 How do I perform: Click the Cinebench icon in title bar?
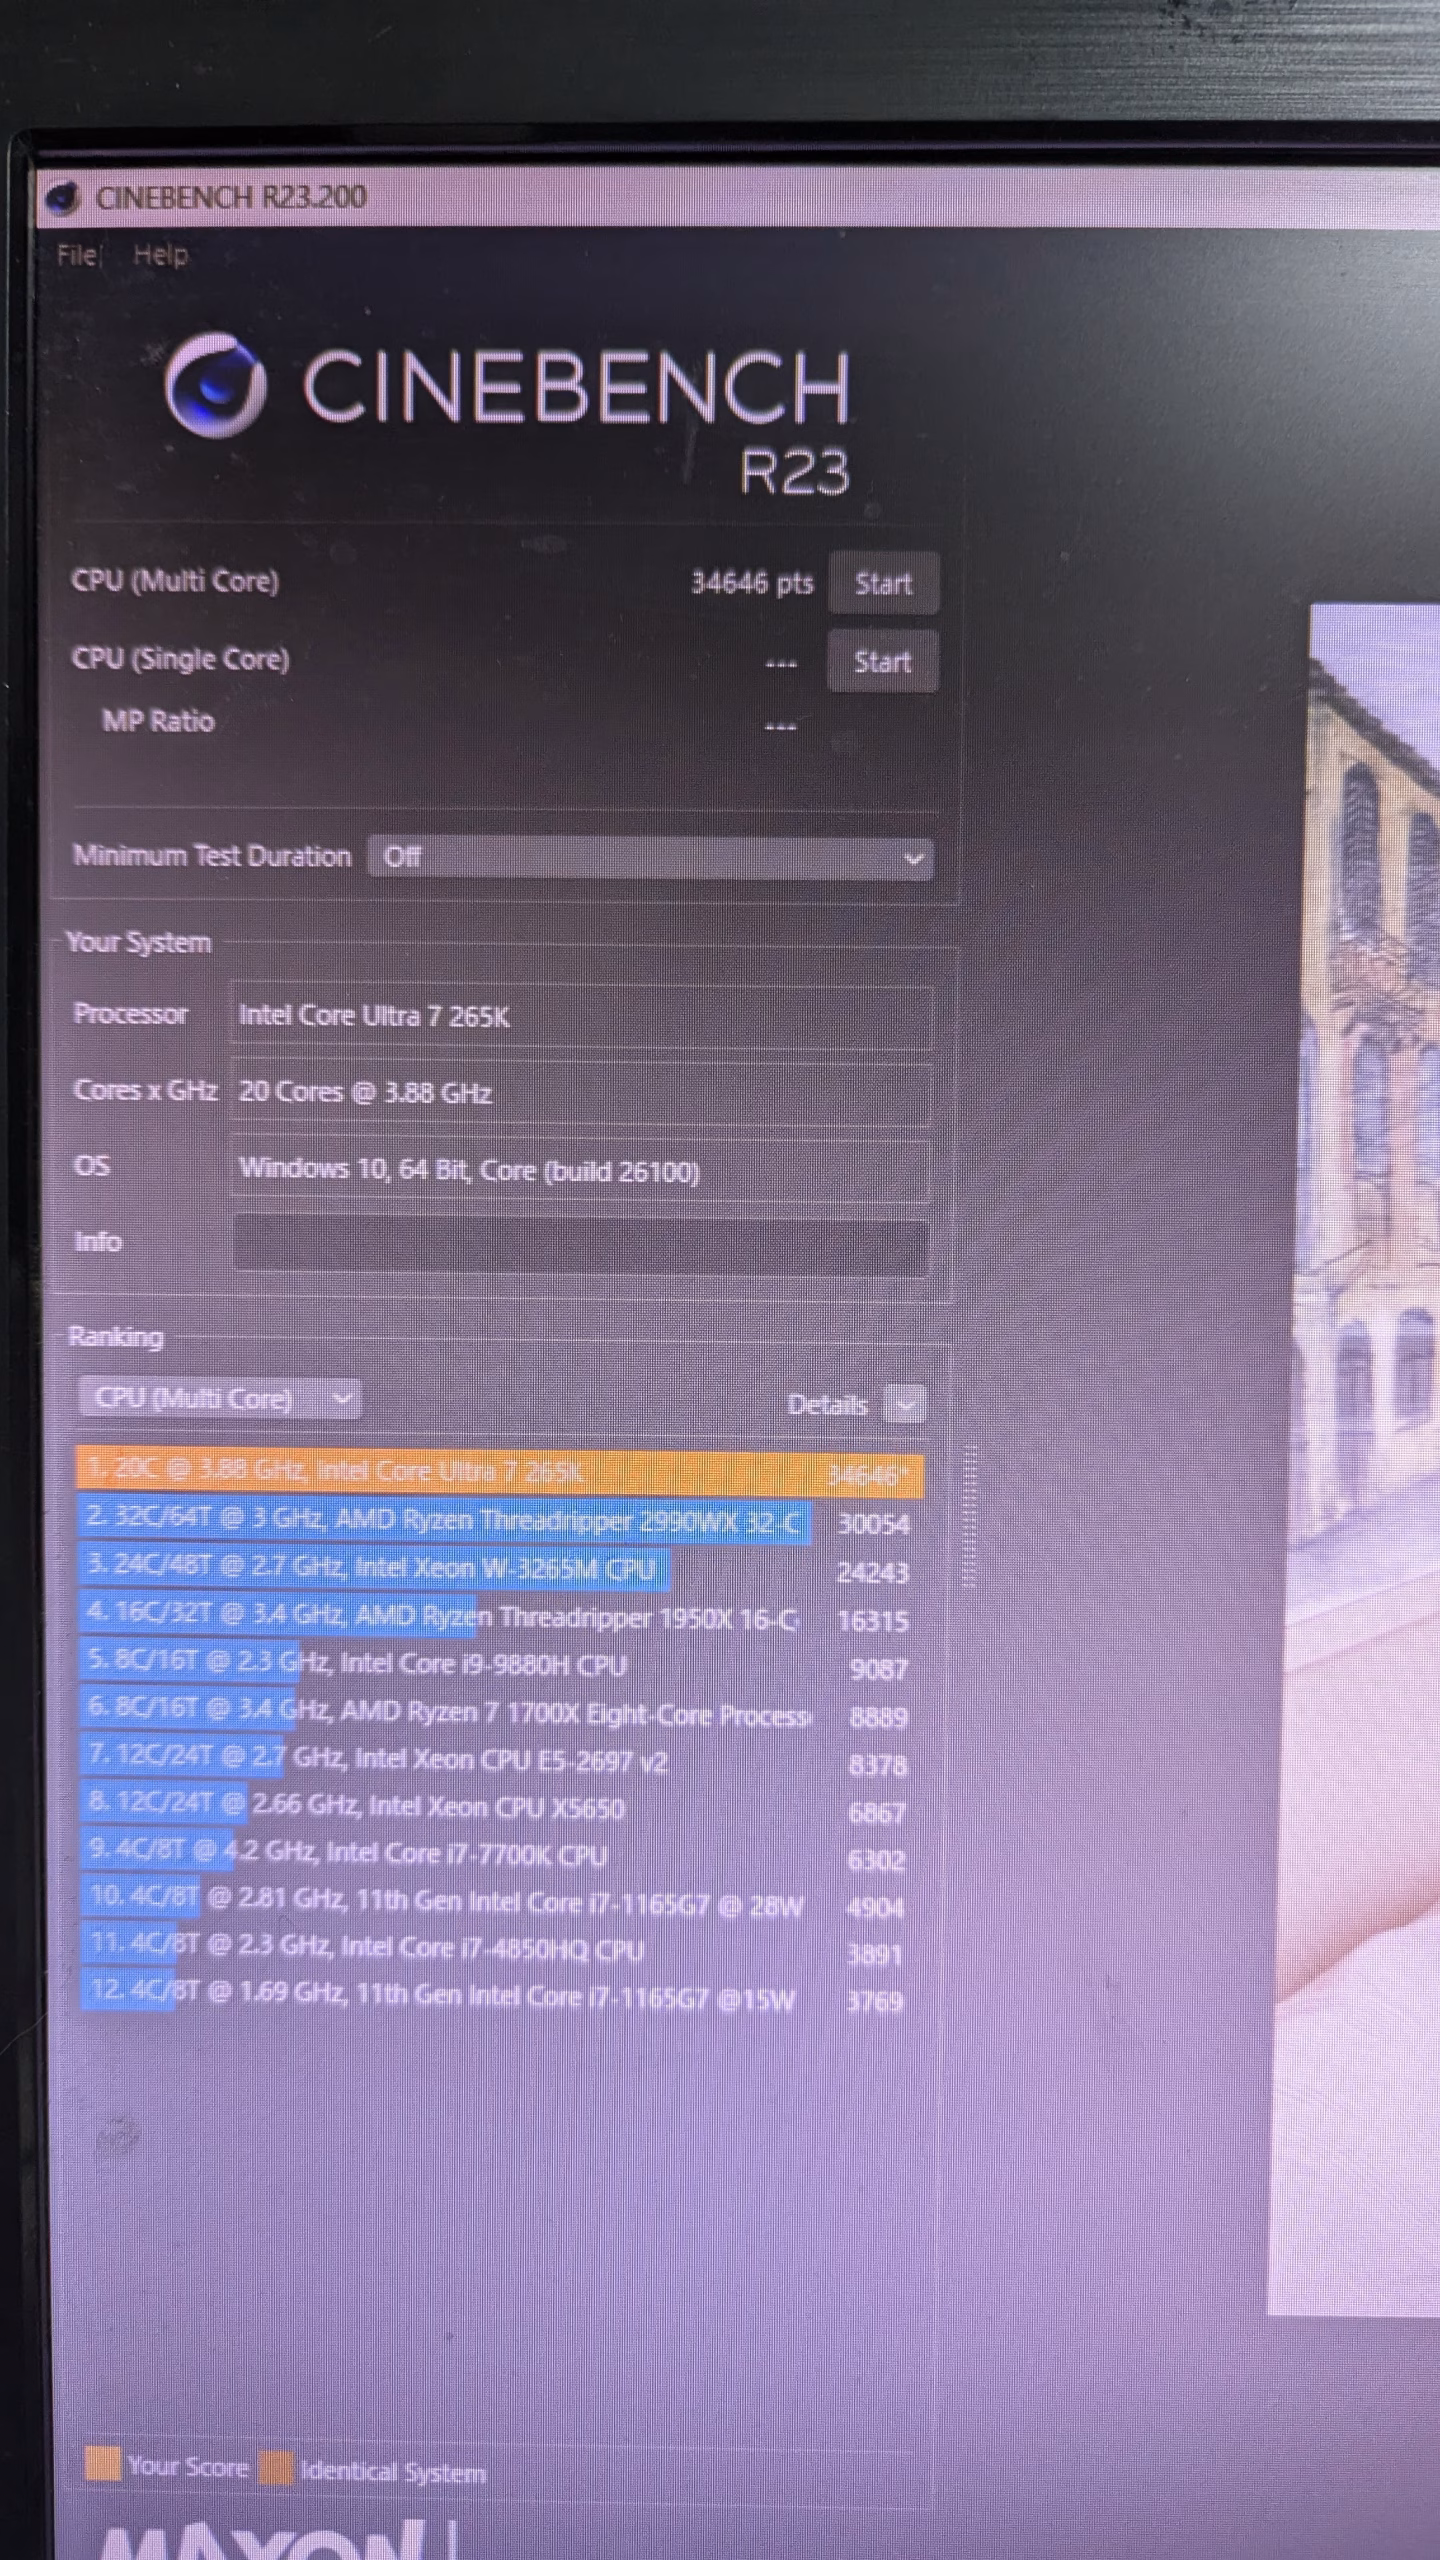coord(62,198)
